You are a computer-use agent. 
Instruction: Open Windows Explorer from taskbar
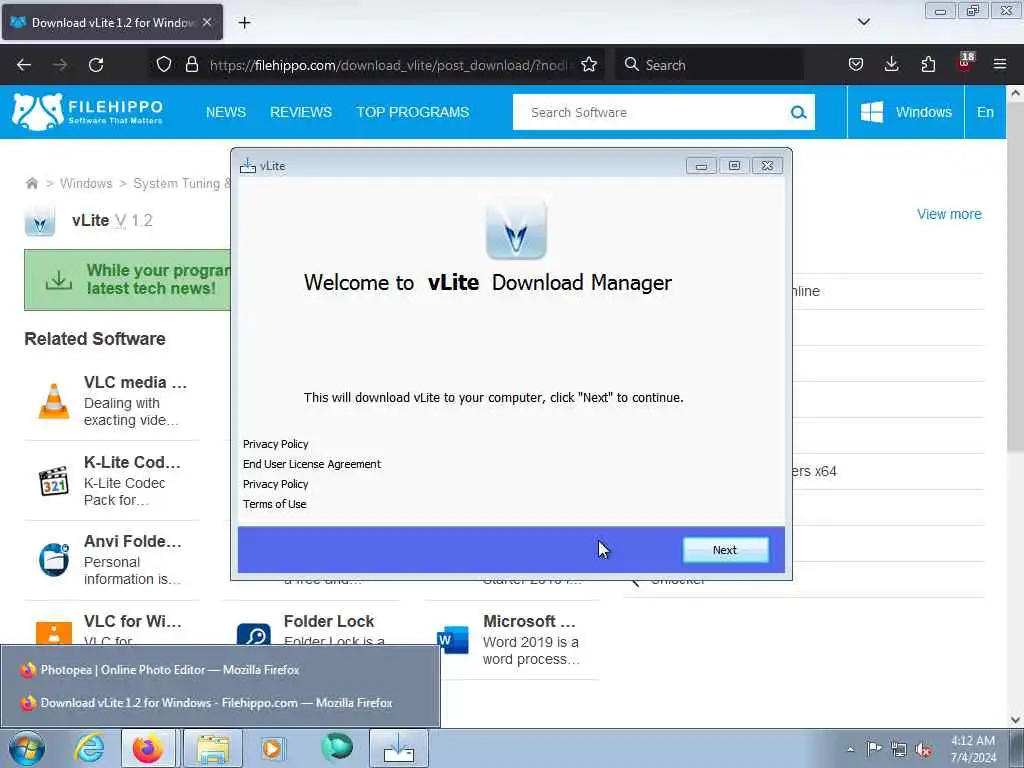click(213, 748)
